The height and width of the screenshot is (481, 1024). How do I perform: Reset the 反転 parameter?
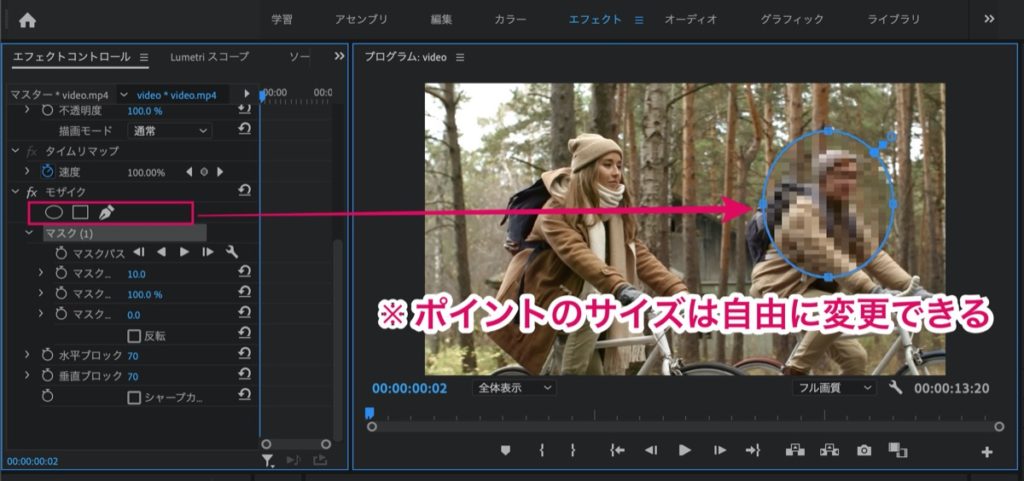point(244,335)
